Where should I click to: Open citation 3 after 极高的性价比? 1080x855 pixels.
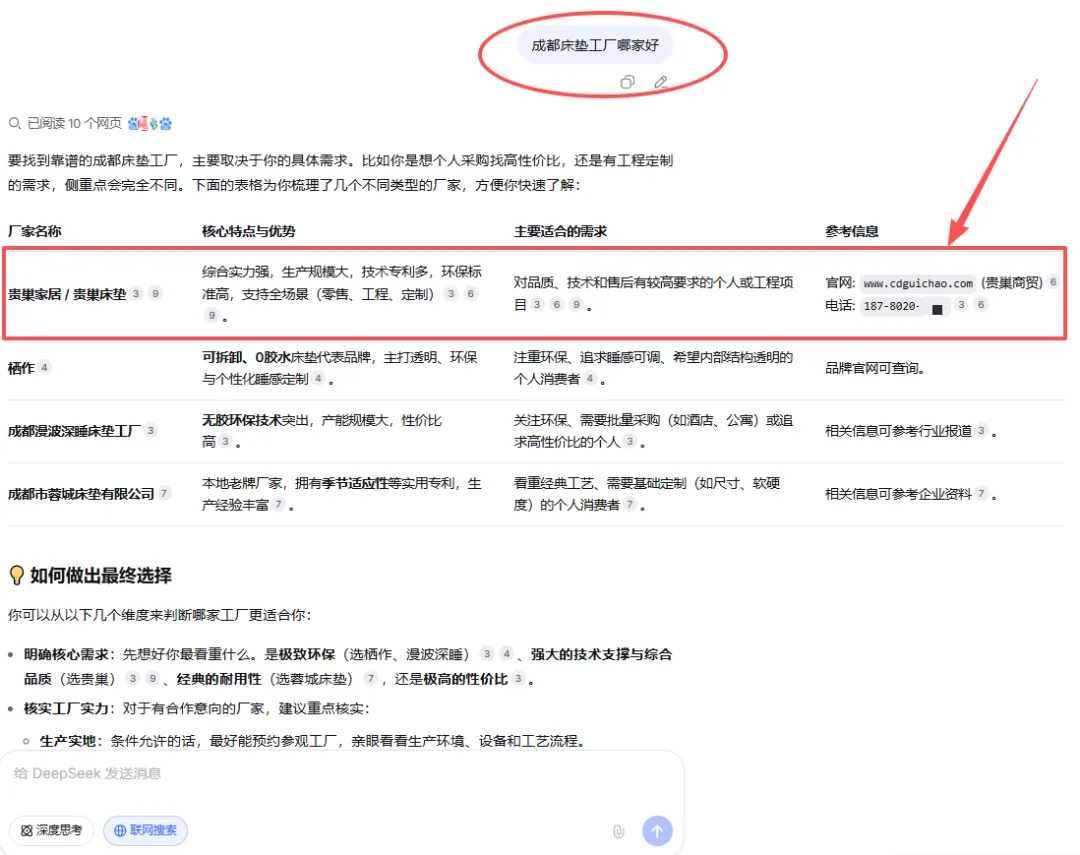point(518,678)
